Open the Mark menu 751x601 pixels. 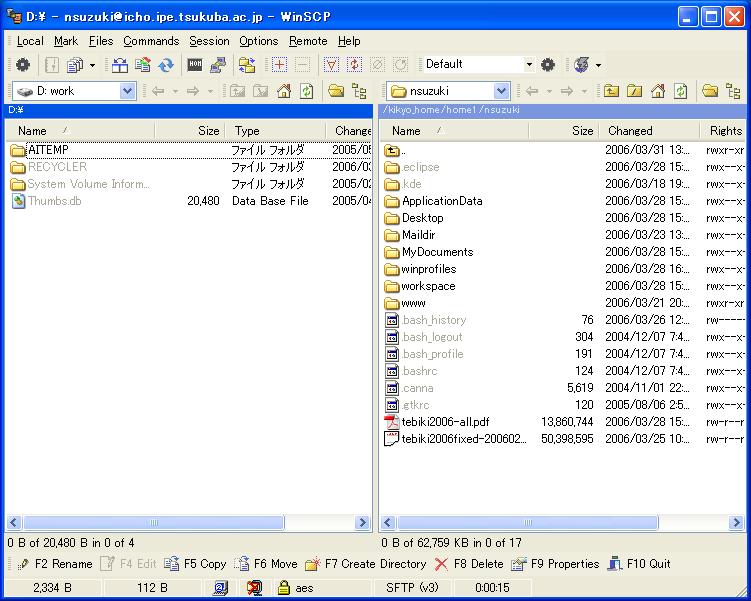point(66,41)
